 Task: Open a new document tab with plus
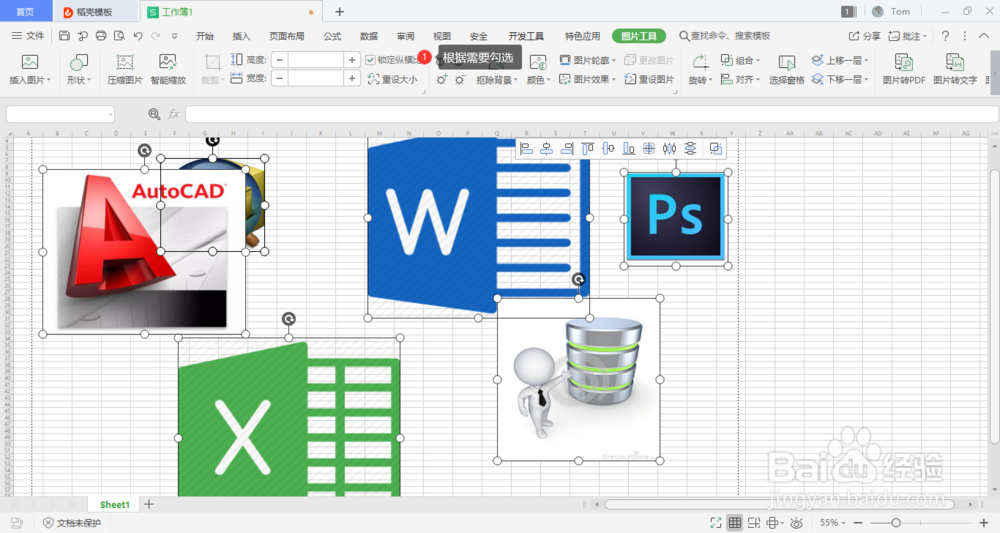339,11
